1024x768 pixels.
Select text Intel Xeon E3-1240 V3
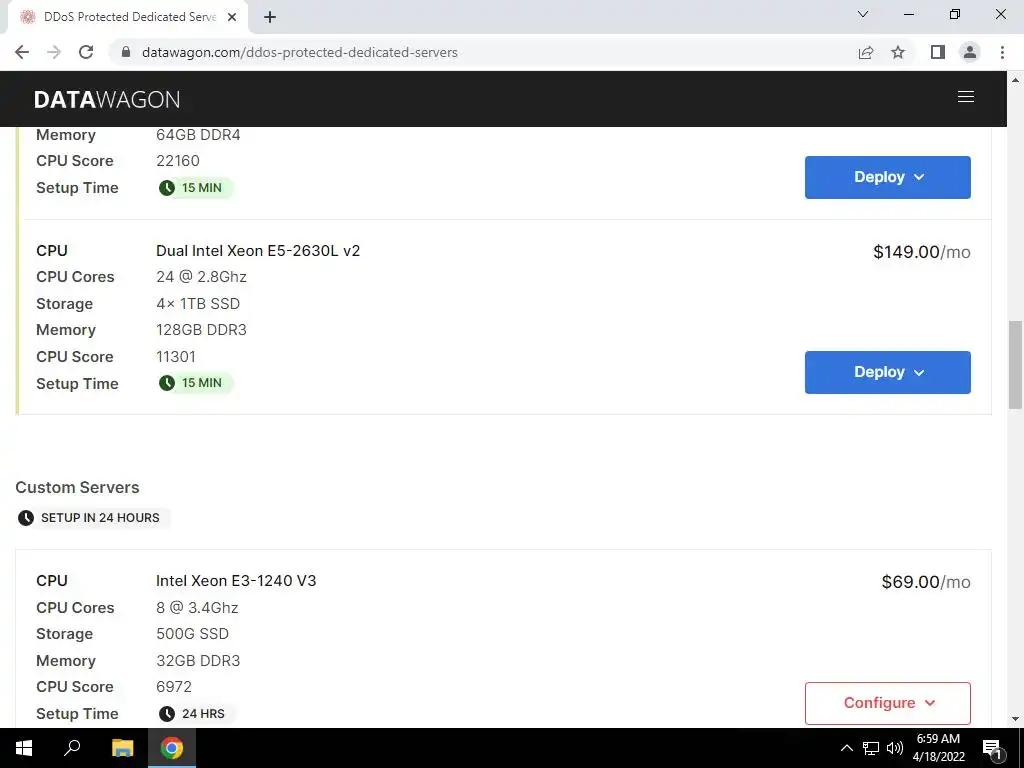[236, 581]
